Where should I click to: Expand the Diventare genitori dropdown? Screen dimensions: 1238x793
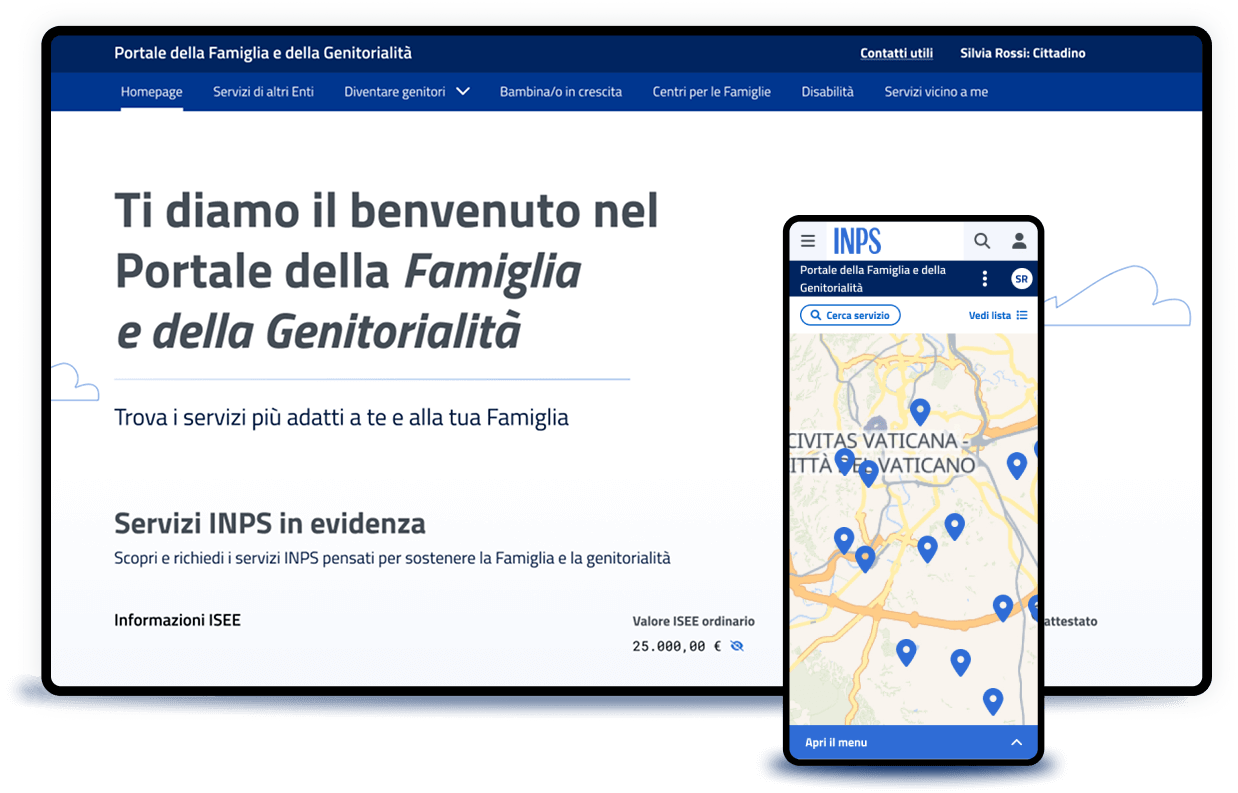tap(462, 91)
